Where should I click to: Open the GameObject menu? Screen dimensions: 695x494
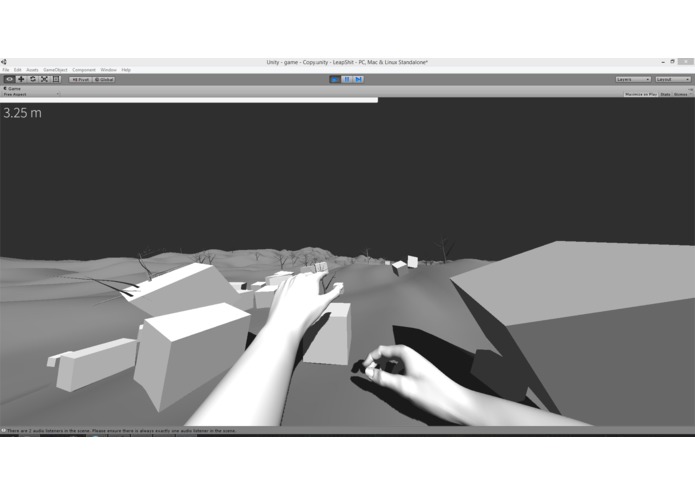tap(55, 70)
